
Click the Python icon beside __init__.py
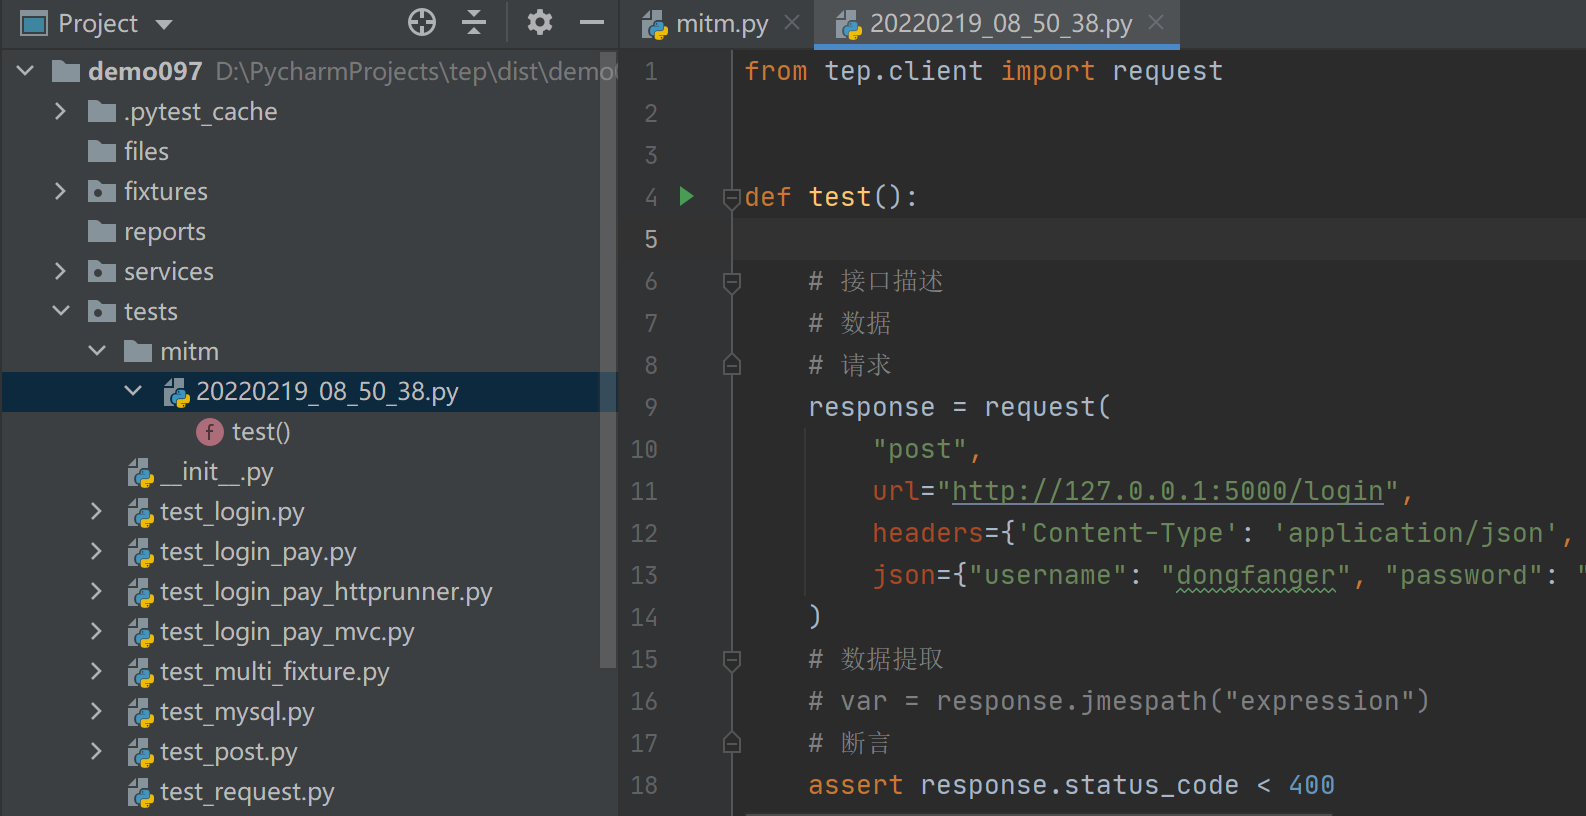140,472
